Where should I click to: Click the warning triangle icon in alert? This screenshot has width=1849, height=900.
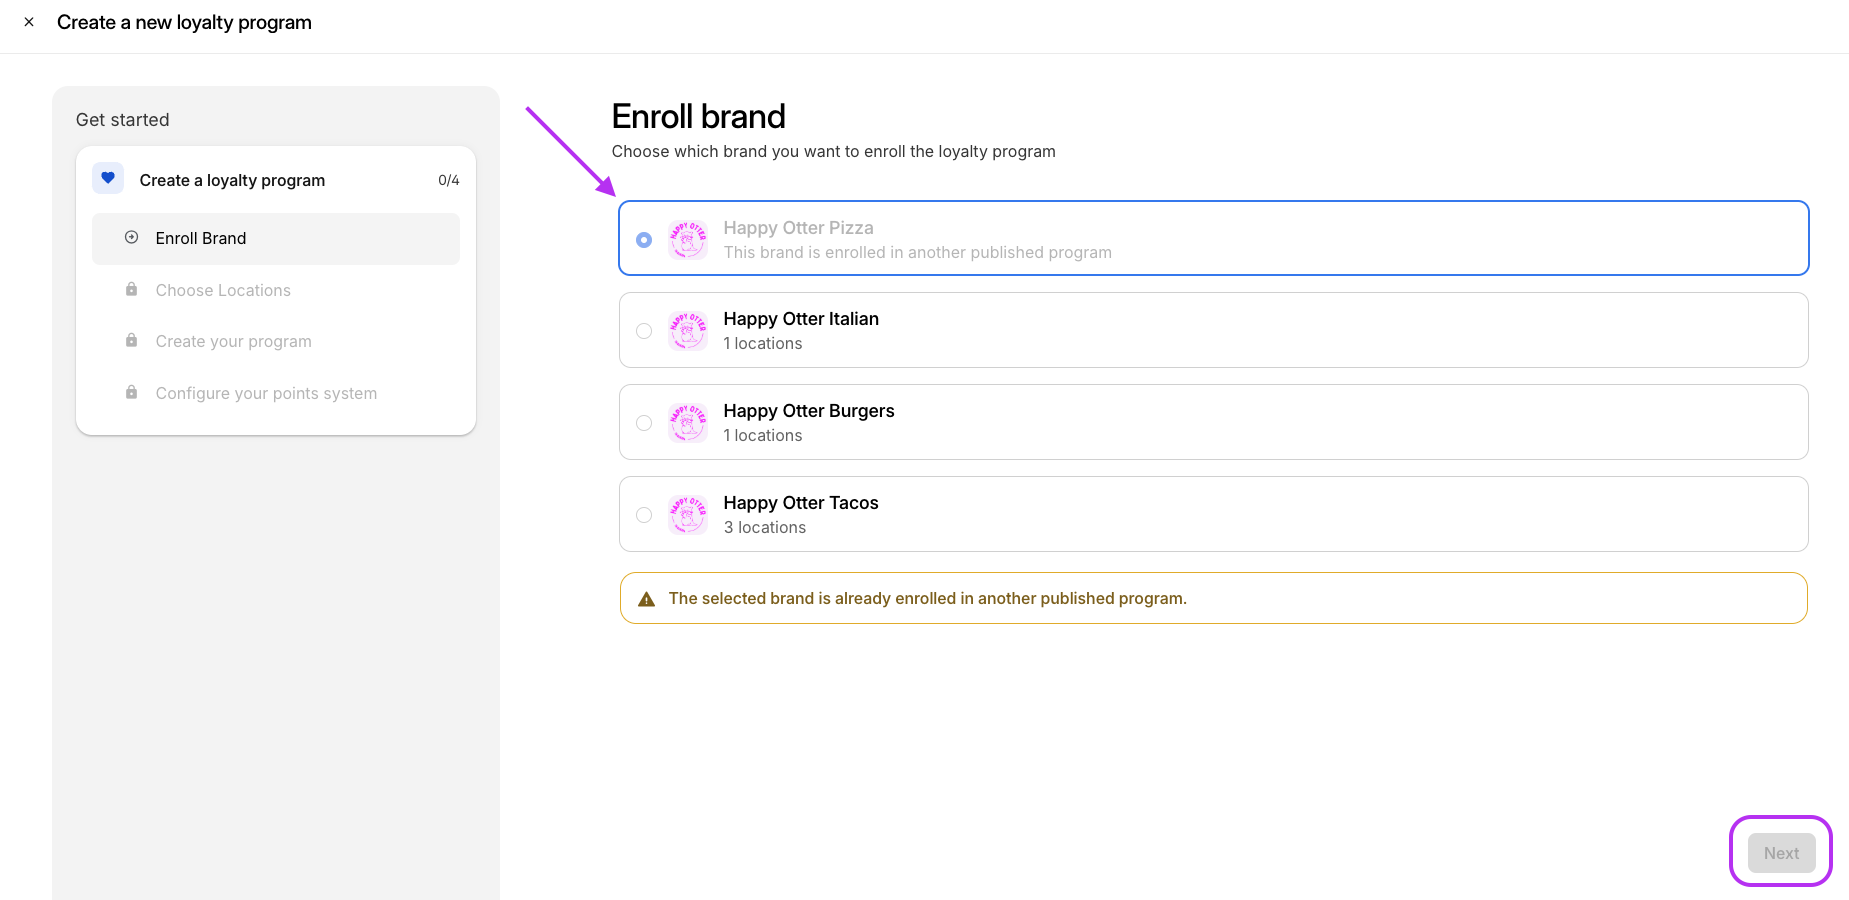click(647, 599)
